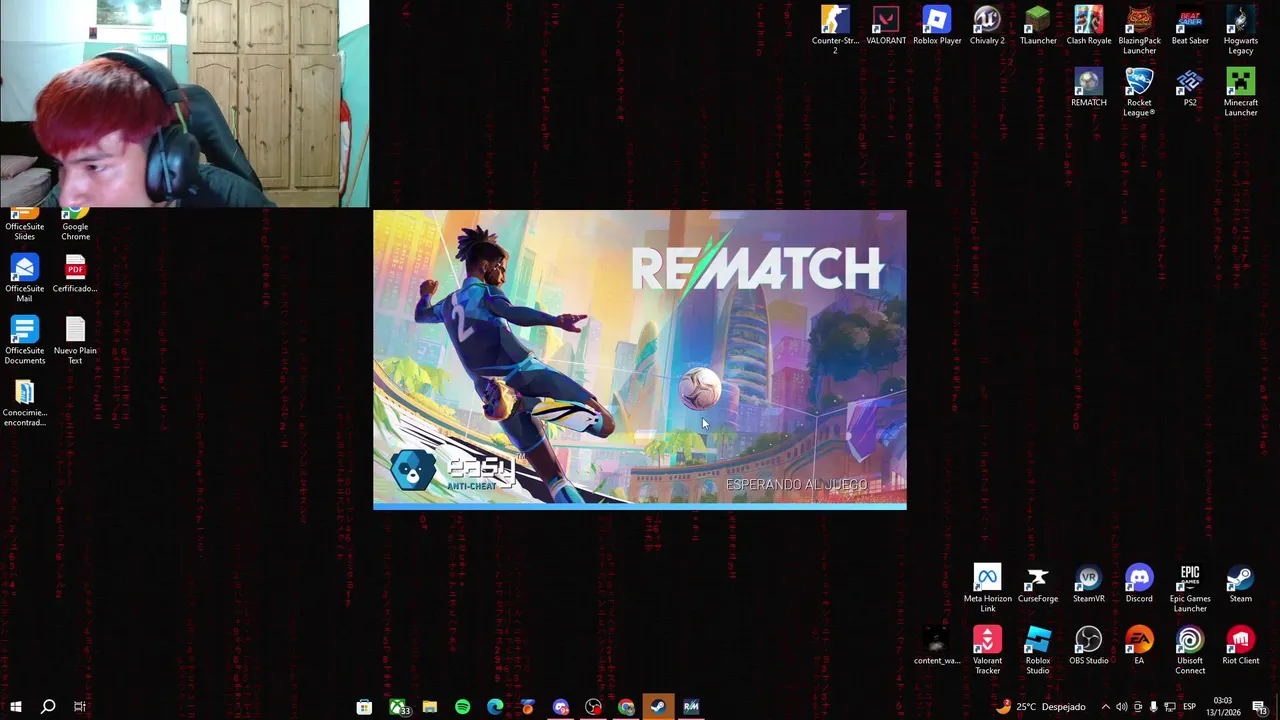
Task: Open the clock and calendar flyout
Action: [x=1223, y=707]
